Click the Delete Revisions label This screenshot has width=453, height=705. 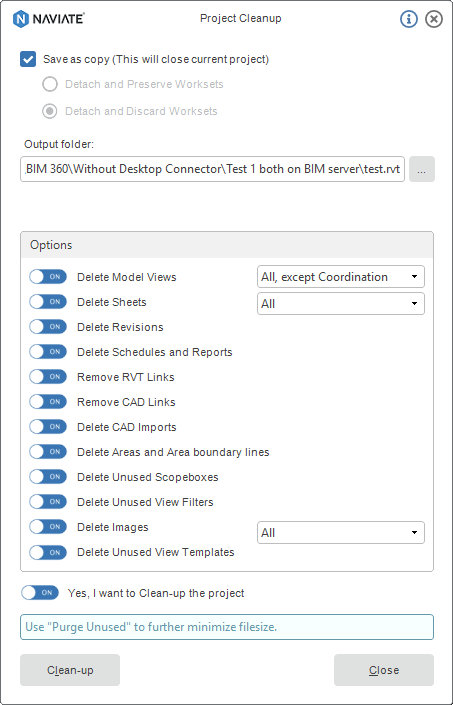click(x=120, y=327)
